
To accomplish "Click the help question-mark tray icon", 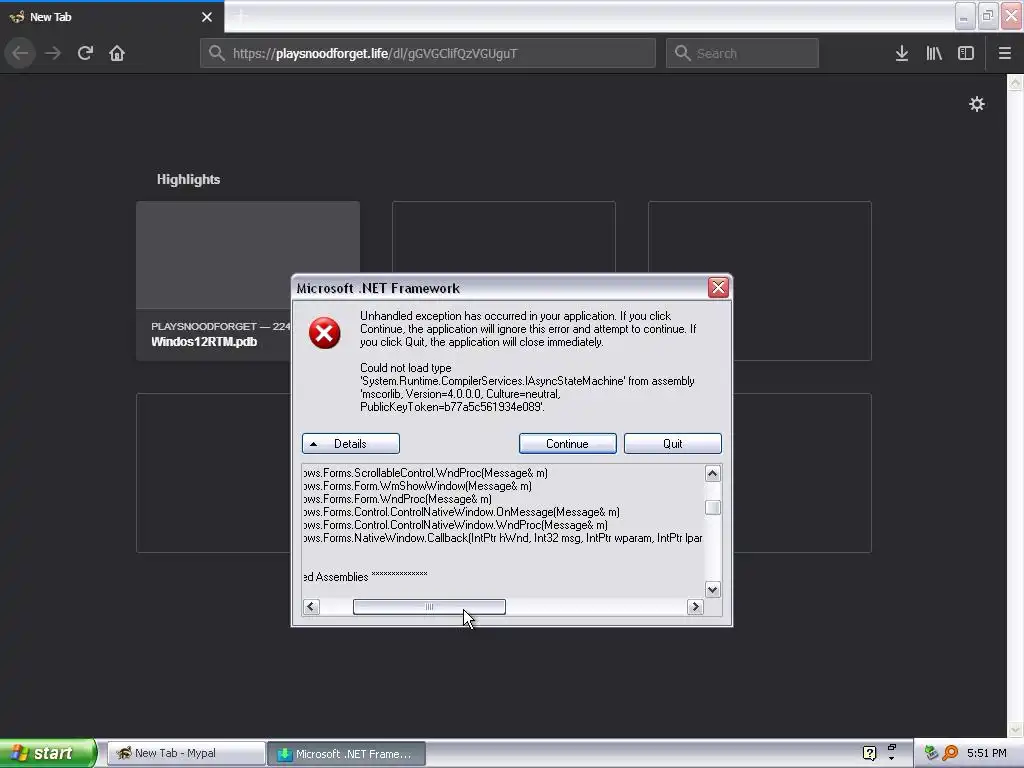I will [869, 753].
